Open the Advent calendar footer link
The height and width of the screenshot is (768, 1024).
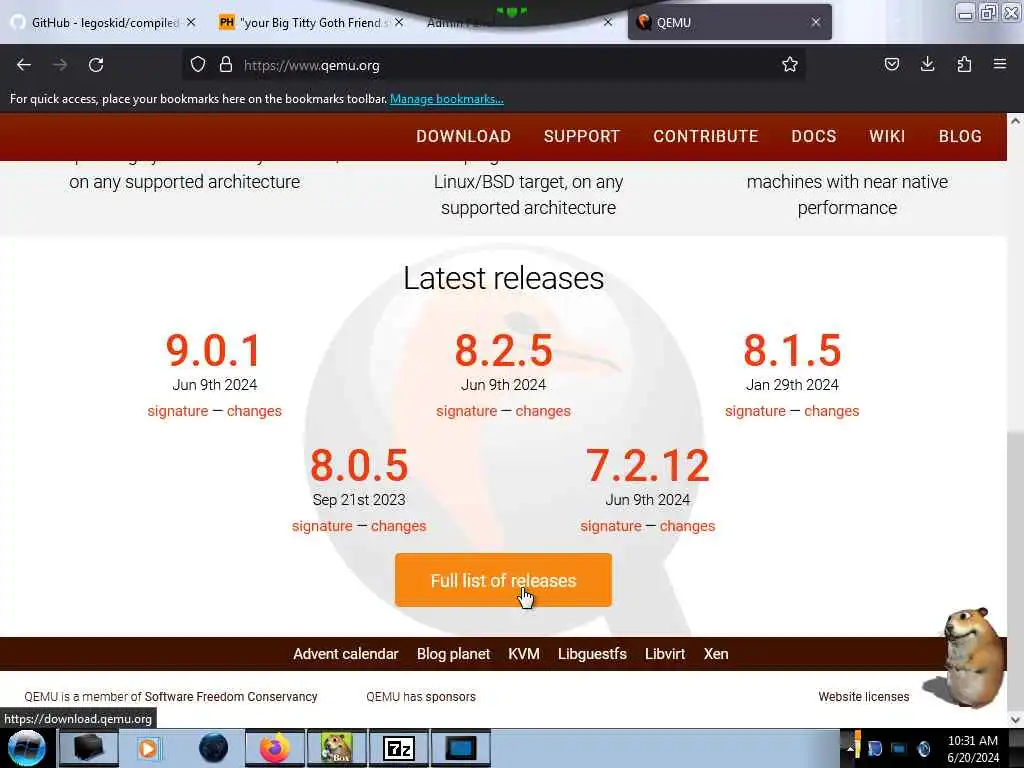[345, 654]
